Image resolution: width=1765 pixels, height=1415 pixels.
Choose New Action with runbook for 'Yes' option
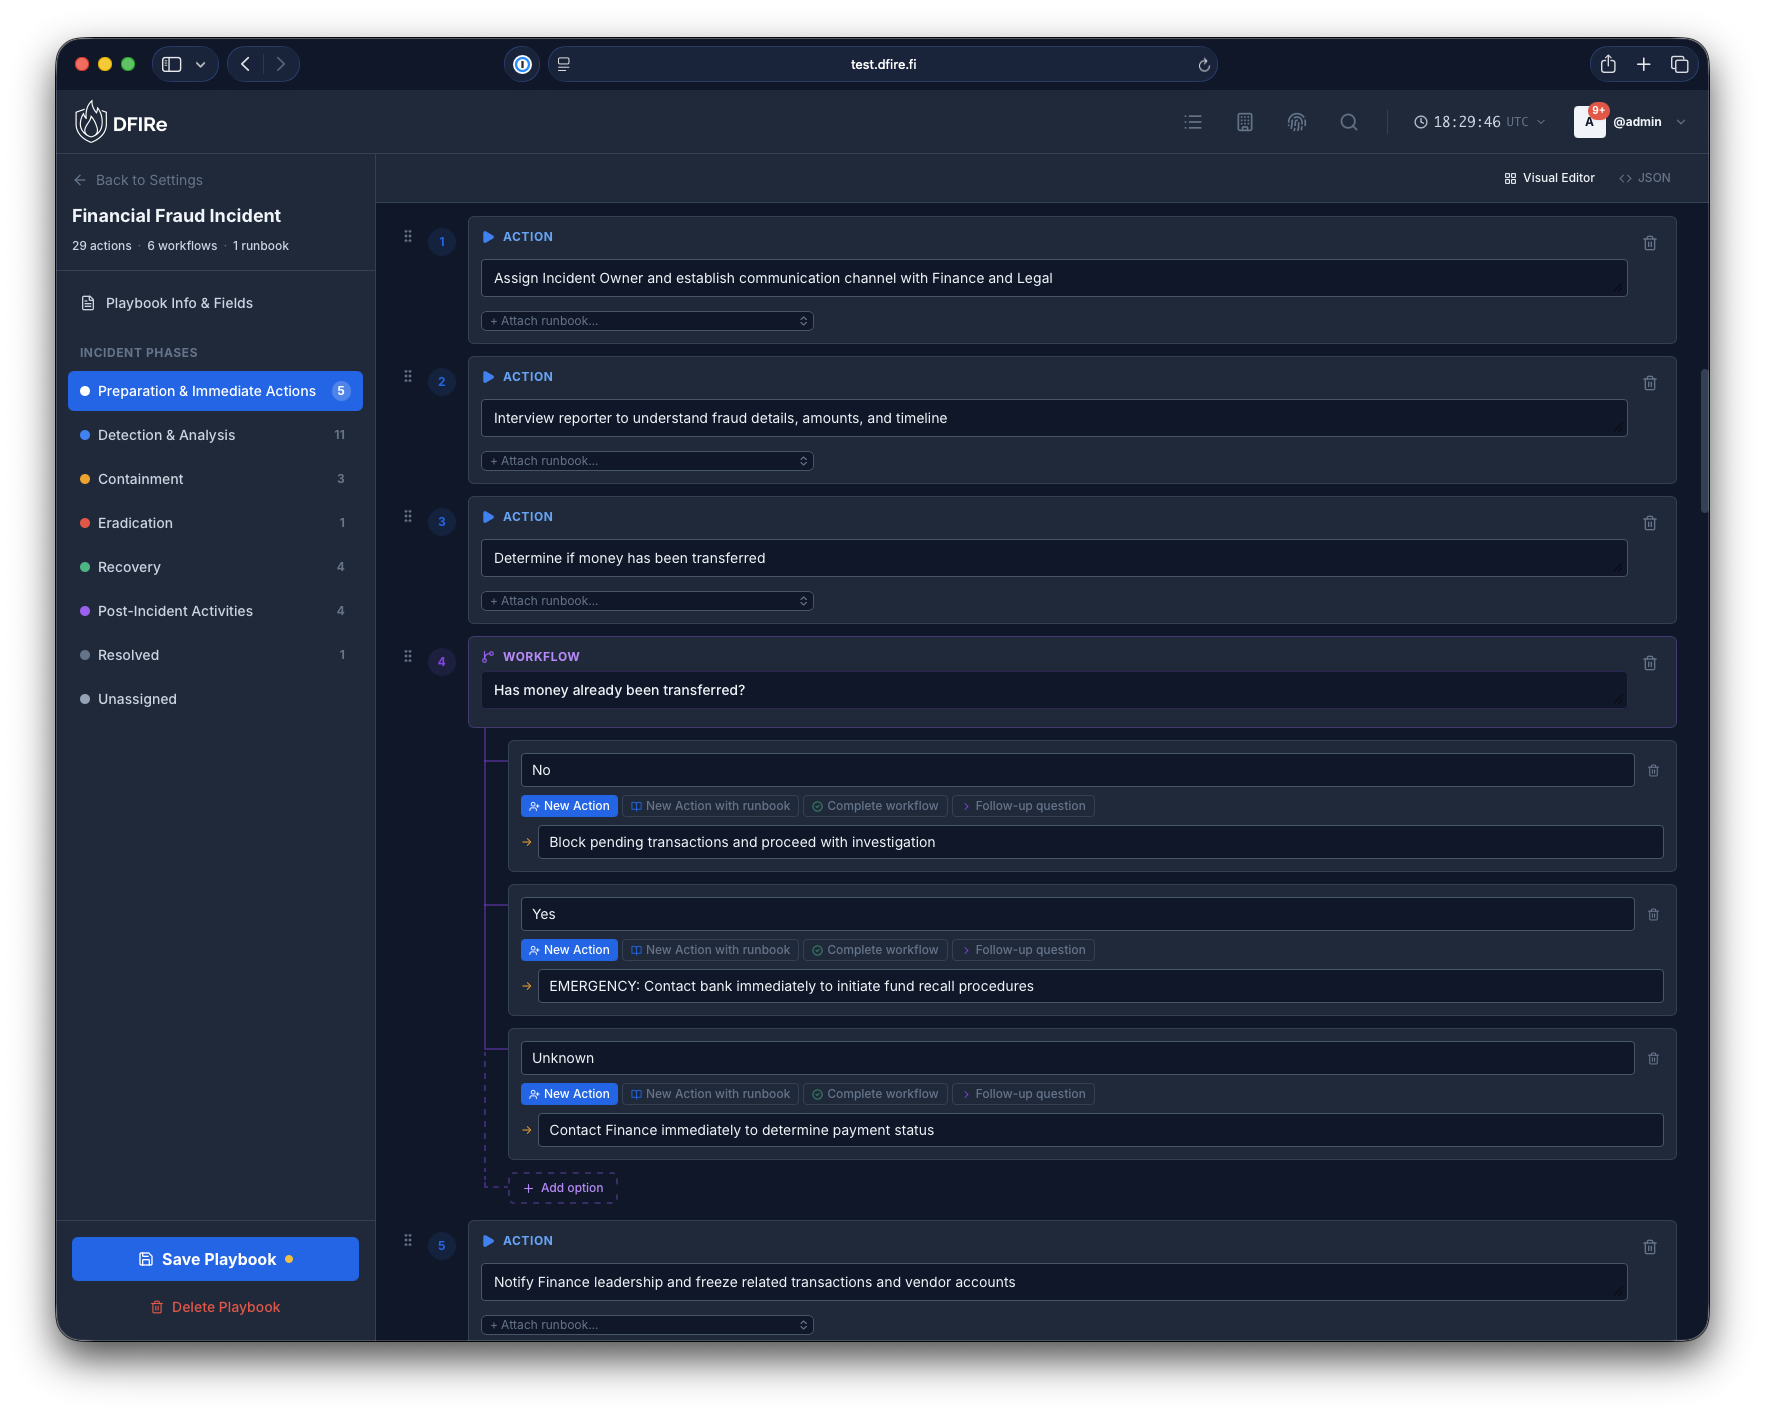[710, 950]
